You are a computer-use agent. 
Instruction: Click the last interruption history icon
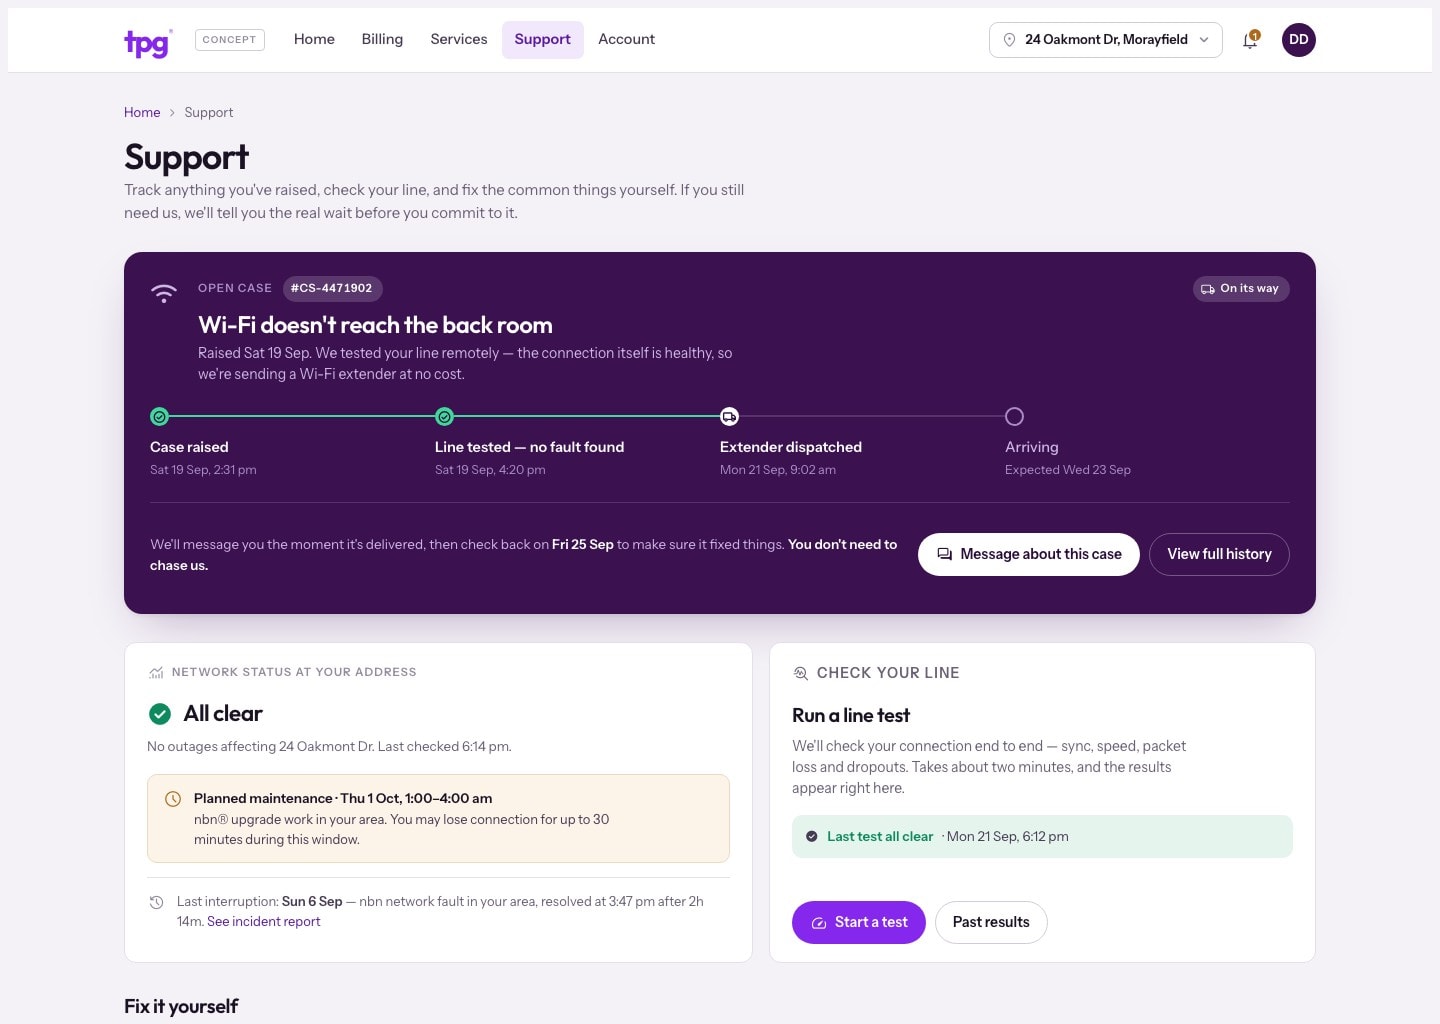tap(156, 902)
